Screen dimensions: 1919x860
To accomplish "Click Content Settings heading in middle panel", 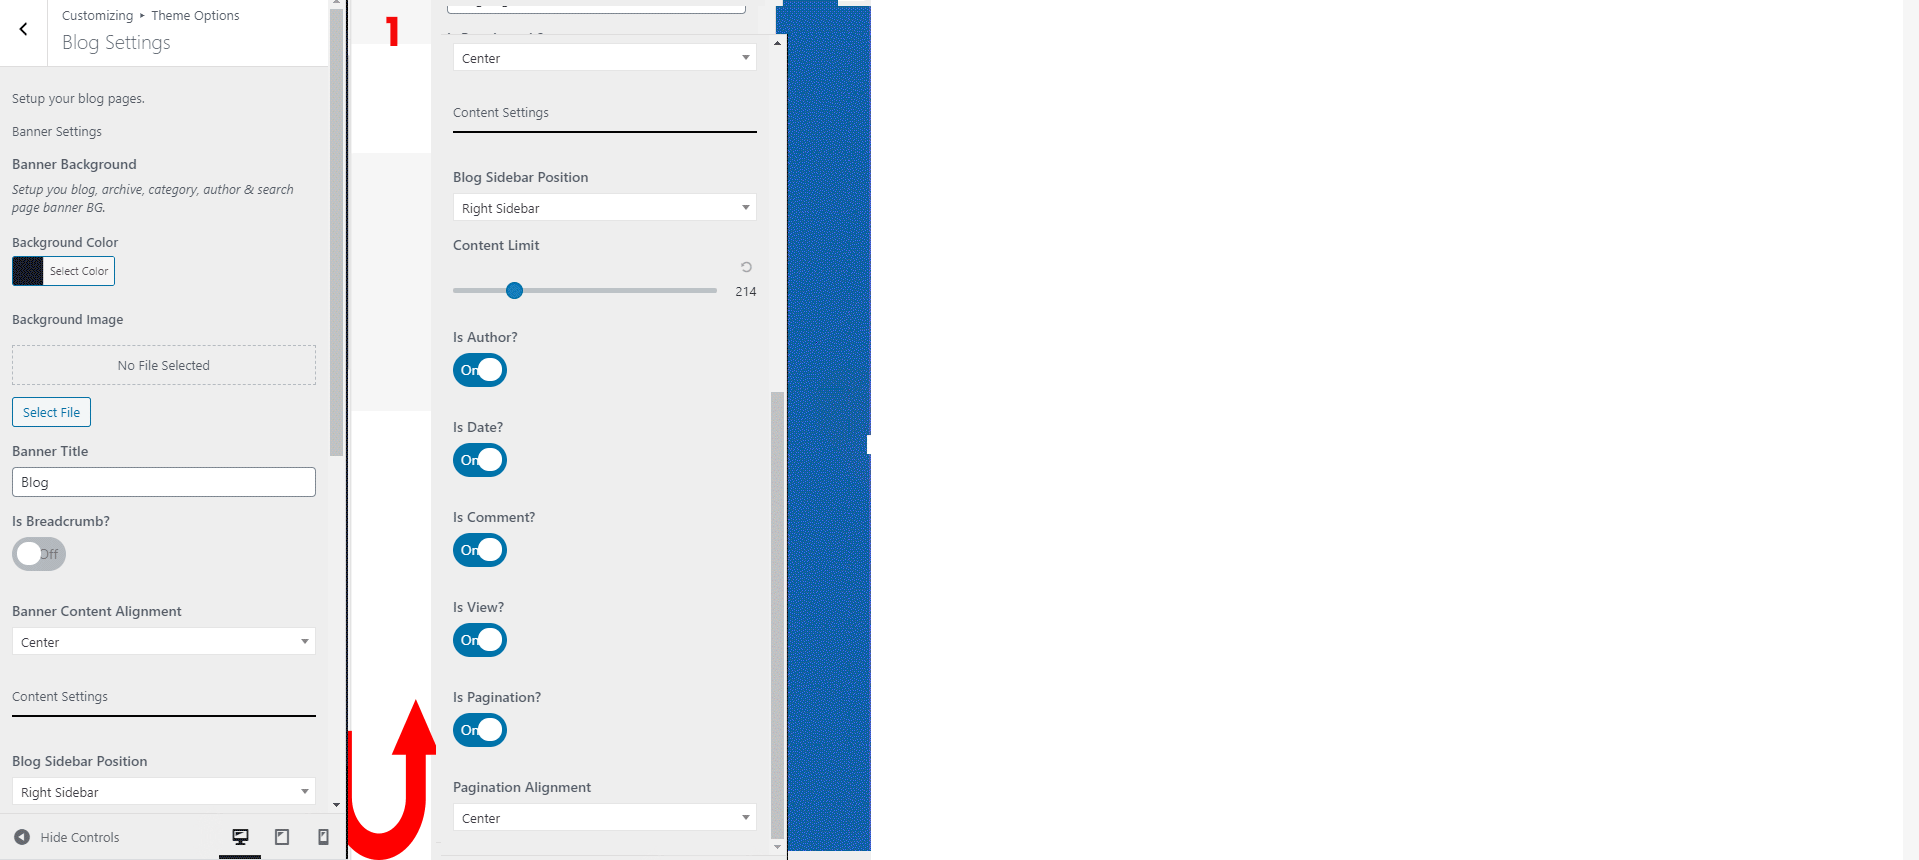I will 501,112.
